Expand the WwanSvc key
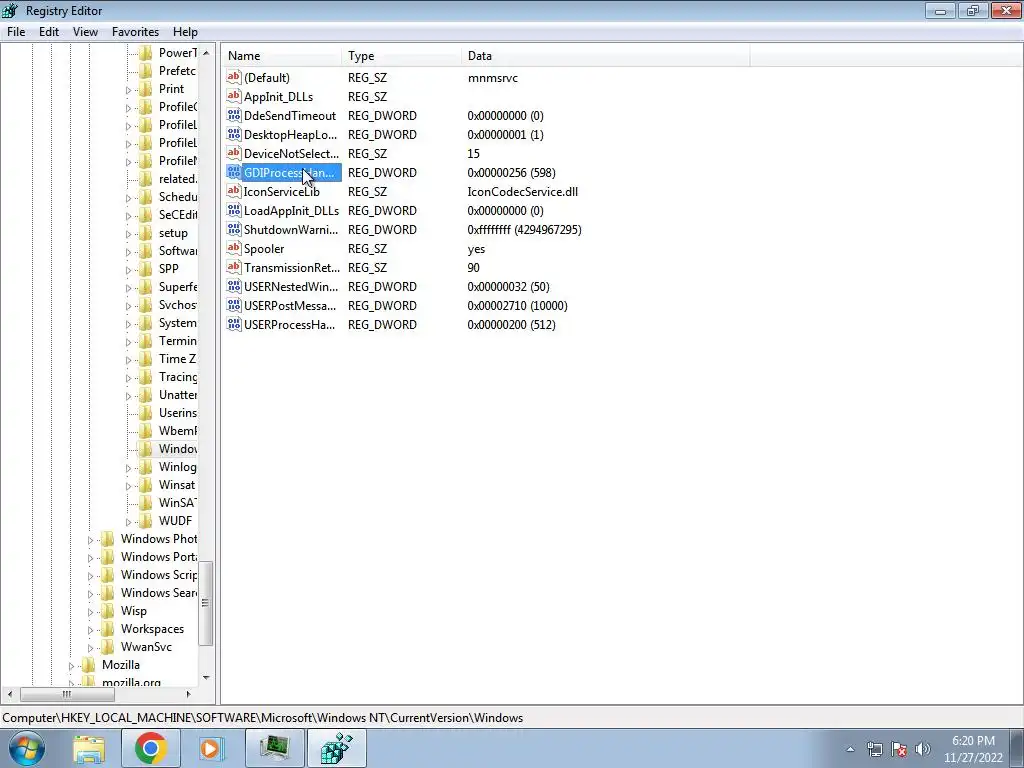This screenshot has height=768, width=1024. (91, 647)
